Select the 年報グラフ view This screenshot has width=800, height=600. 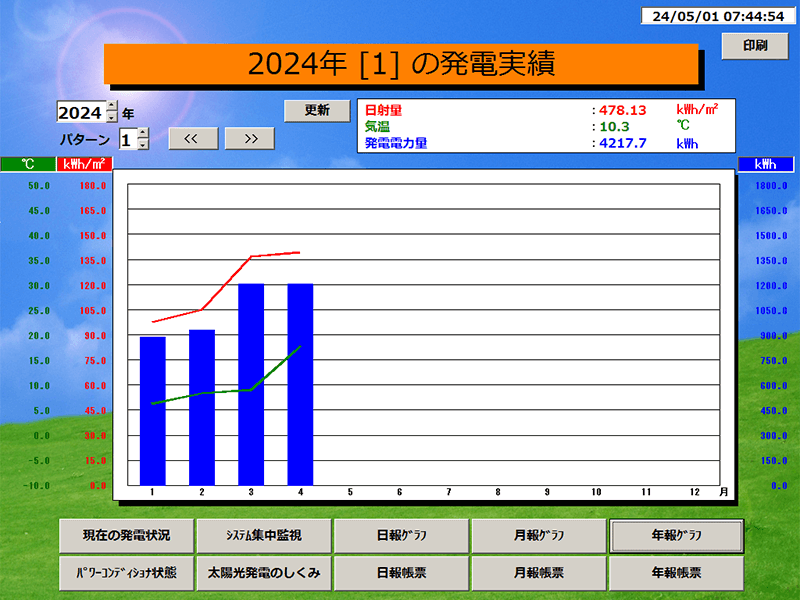677,536
